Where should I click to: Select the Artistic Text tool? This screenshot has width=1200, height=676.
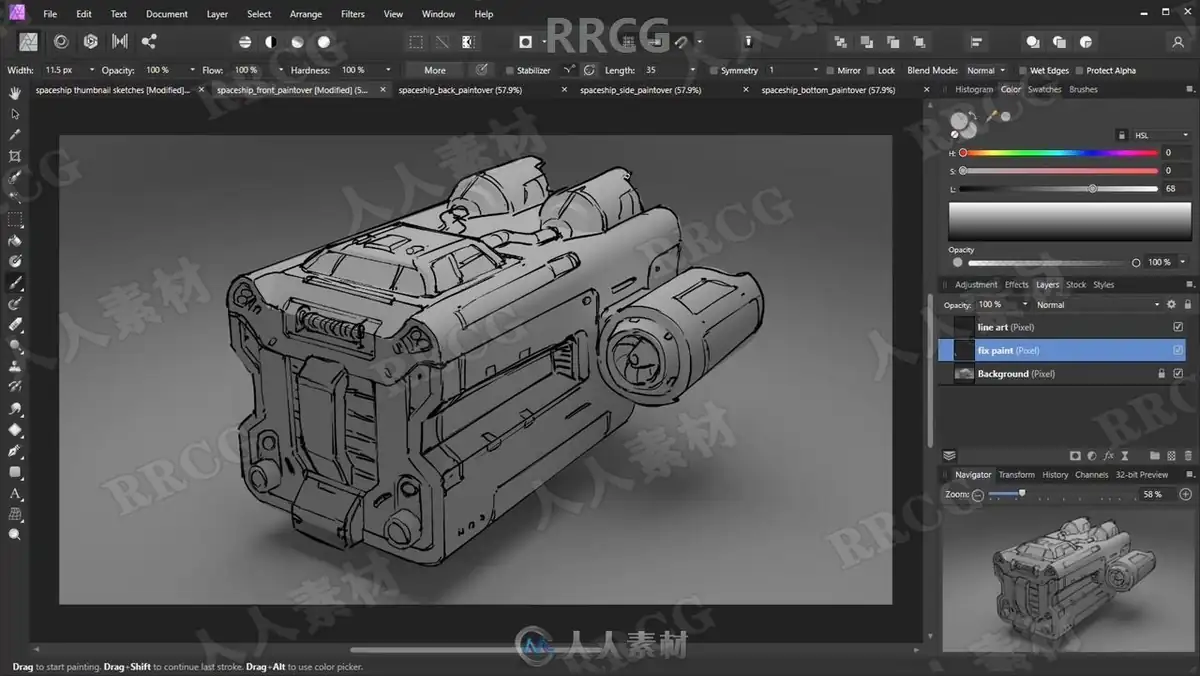pyautogui.click(x=15, y=493)
